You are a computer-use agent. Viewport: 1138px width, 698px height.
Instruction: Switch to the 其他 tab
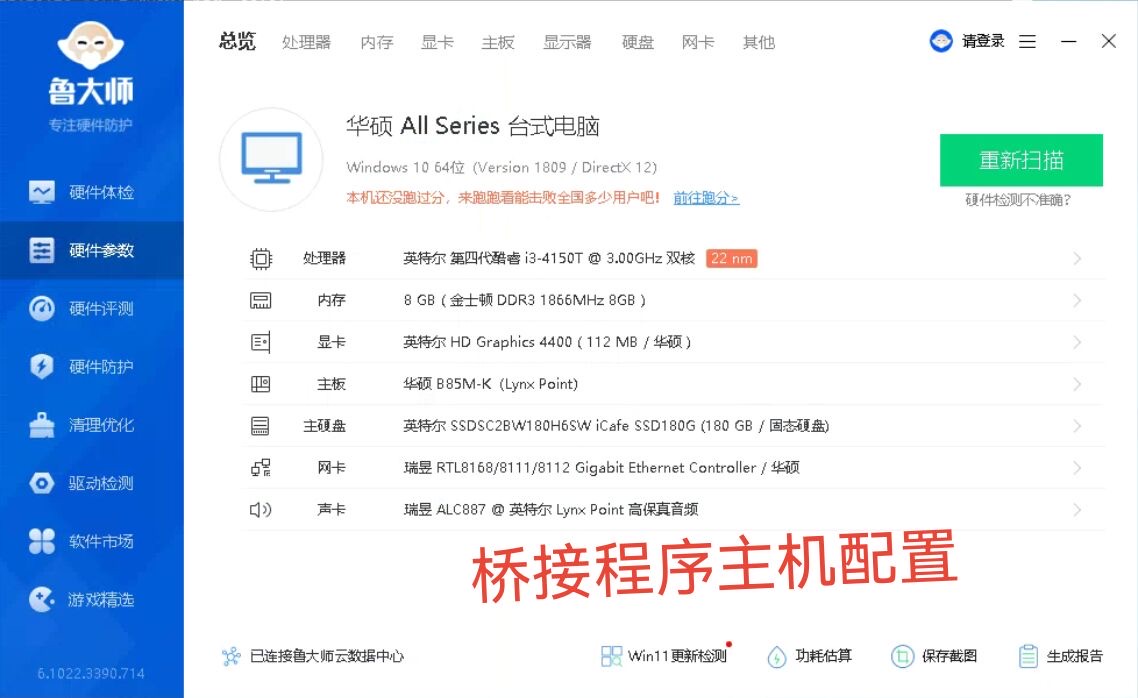[759, 42]
